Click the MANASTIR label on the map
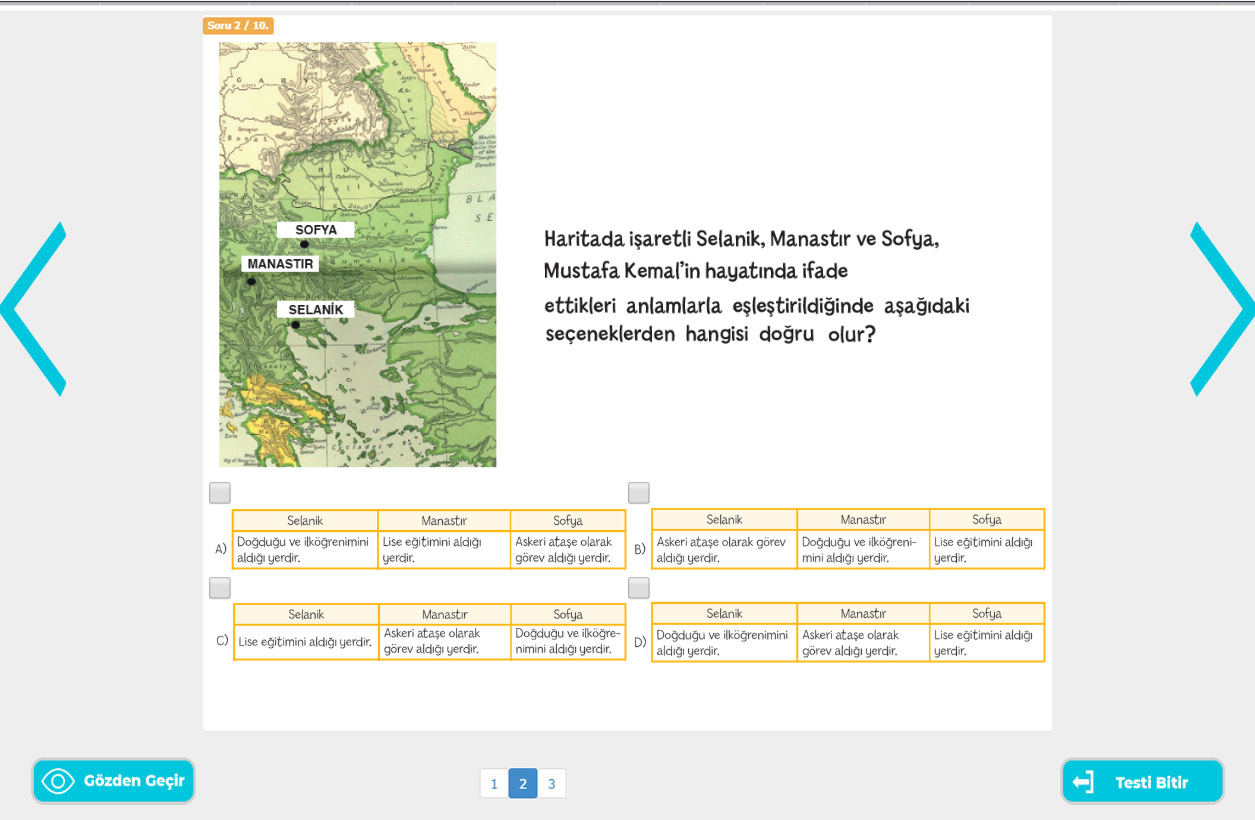1255x820 pixels. tap(280, 264)
